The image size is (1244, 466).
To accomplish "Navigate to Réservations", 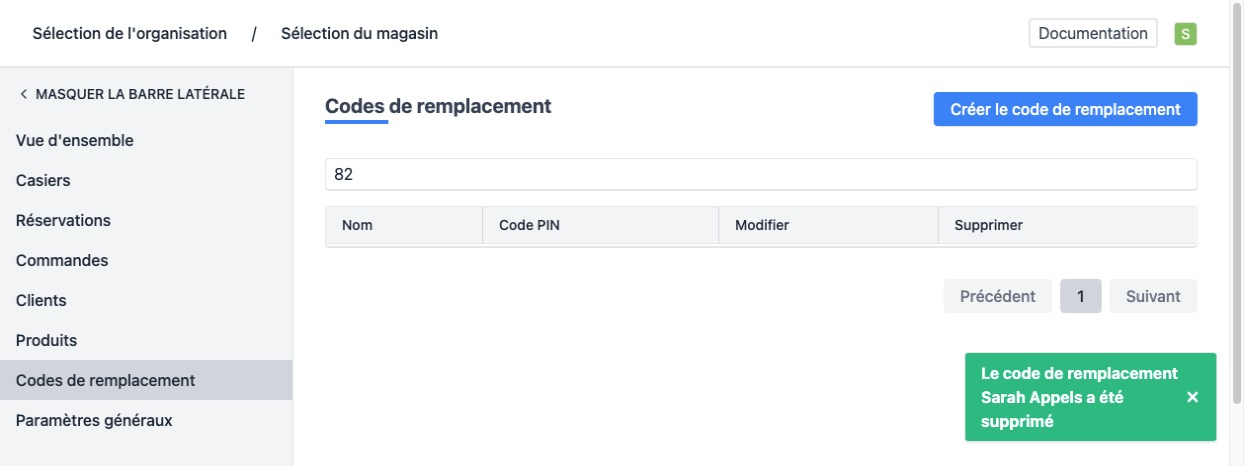I will (63, 220).
